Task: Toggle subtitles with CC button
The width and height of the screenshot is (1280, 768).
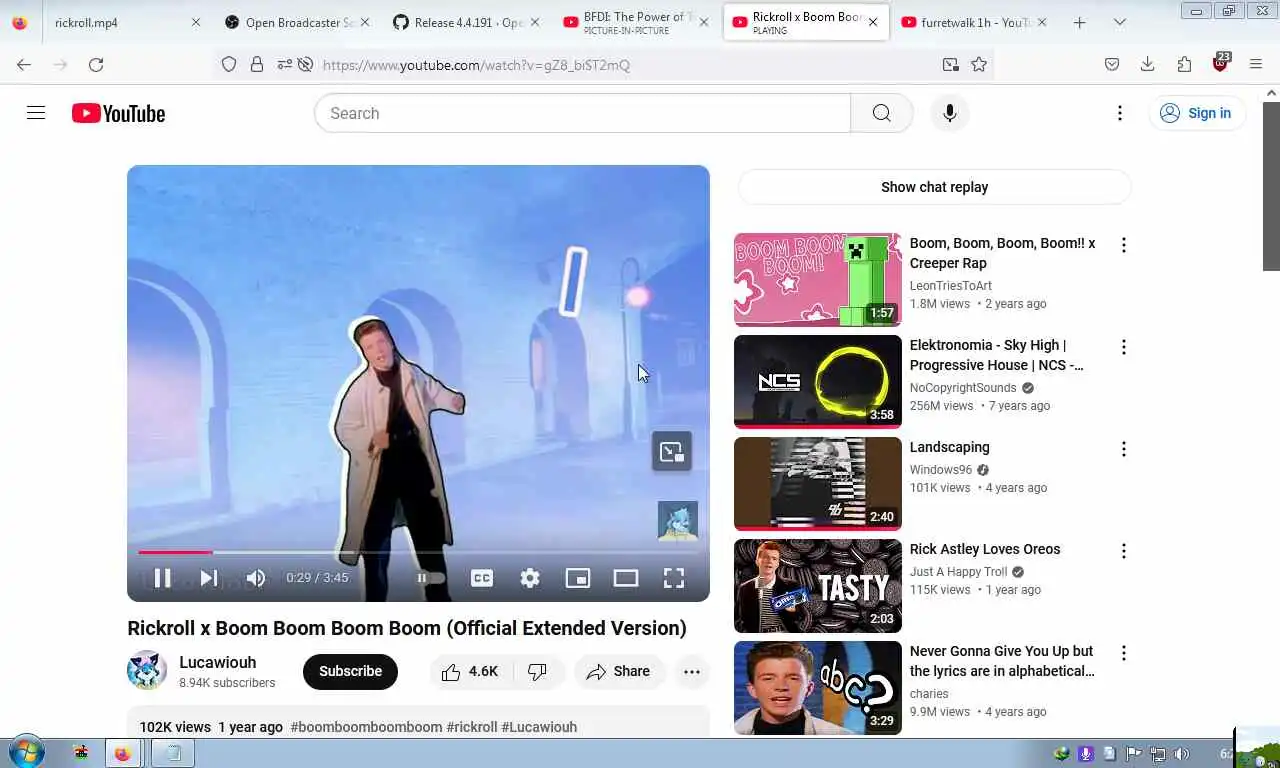Action: click(482, 578)
